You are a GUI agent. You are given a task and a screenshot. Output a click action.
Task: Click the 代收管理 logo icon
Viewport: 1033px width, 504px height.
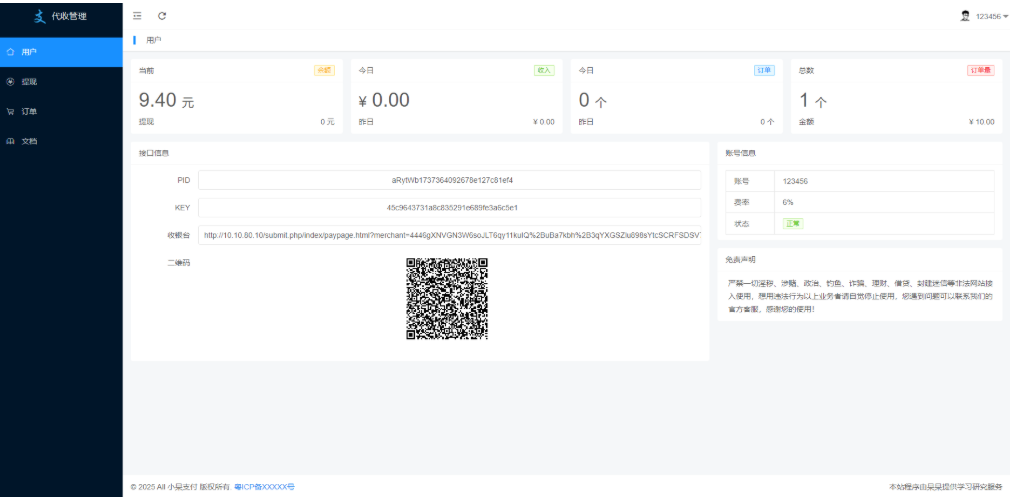click(x=39, y=16)
